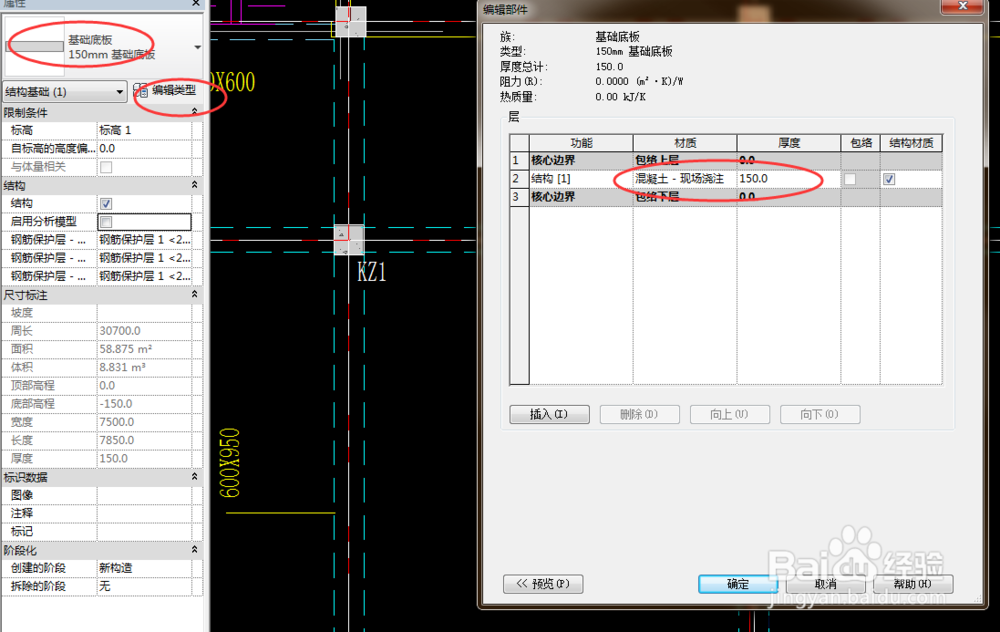Click the KZ1 column label in drawing
The height and width of the screenshot is (632, 1000).
click(372, 273)
